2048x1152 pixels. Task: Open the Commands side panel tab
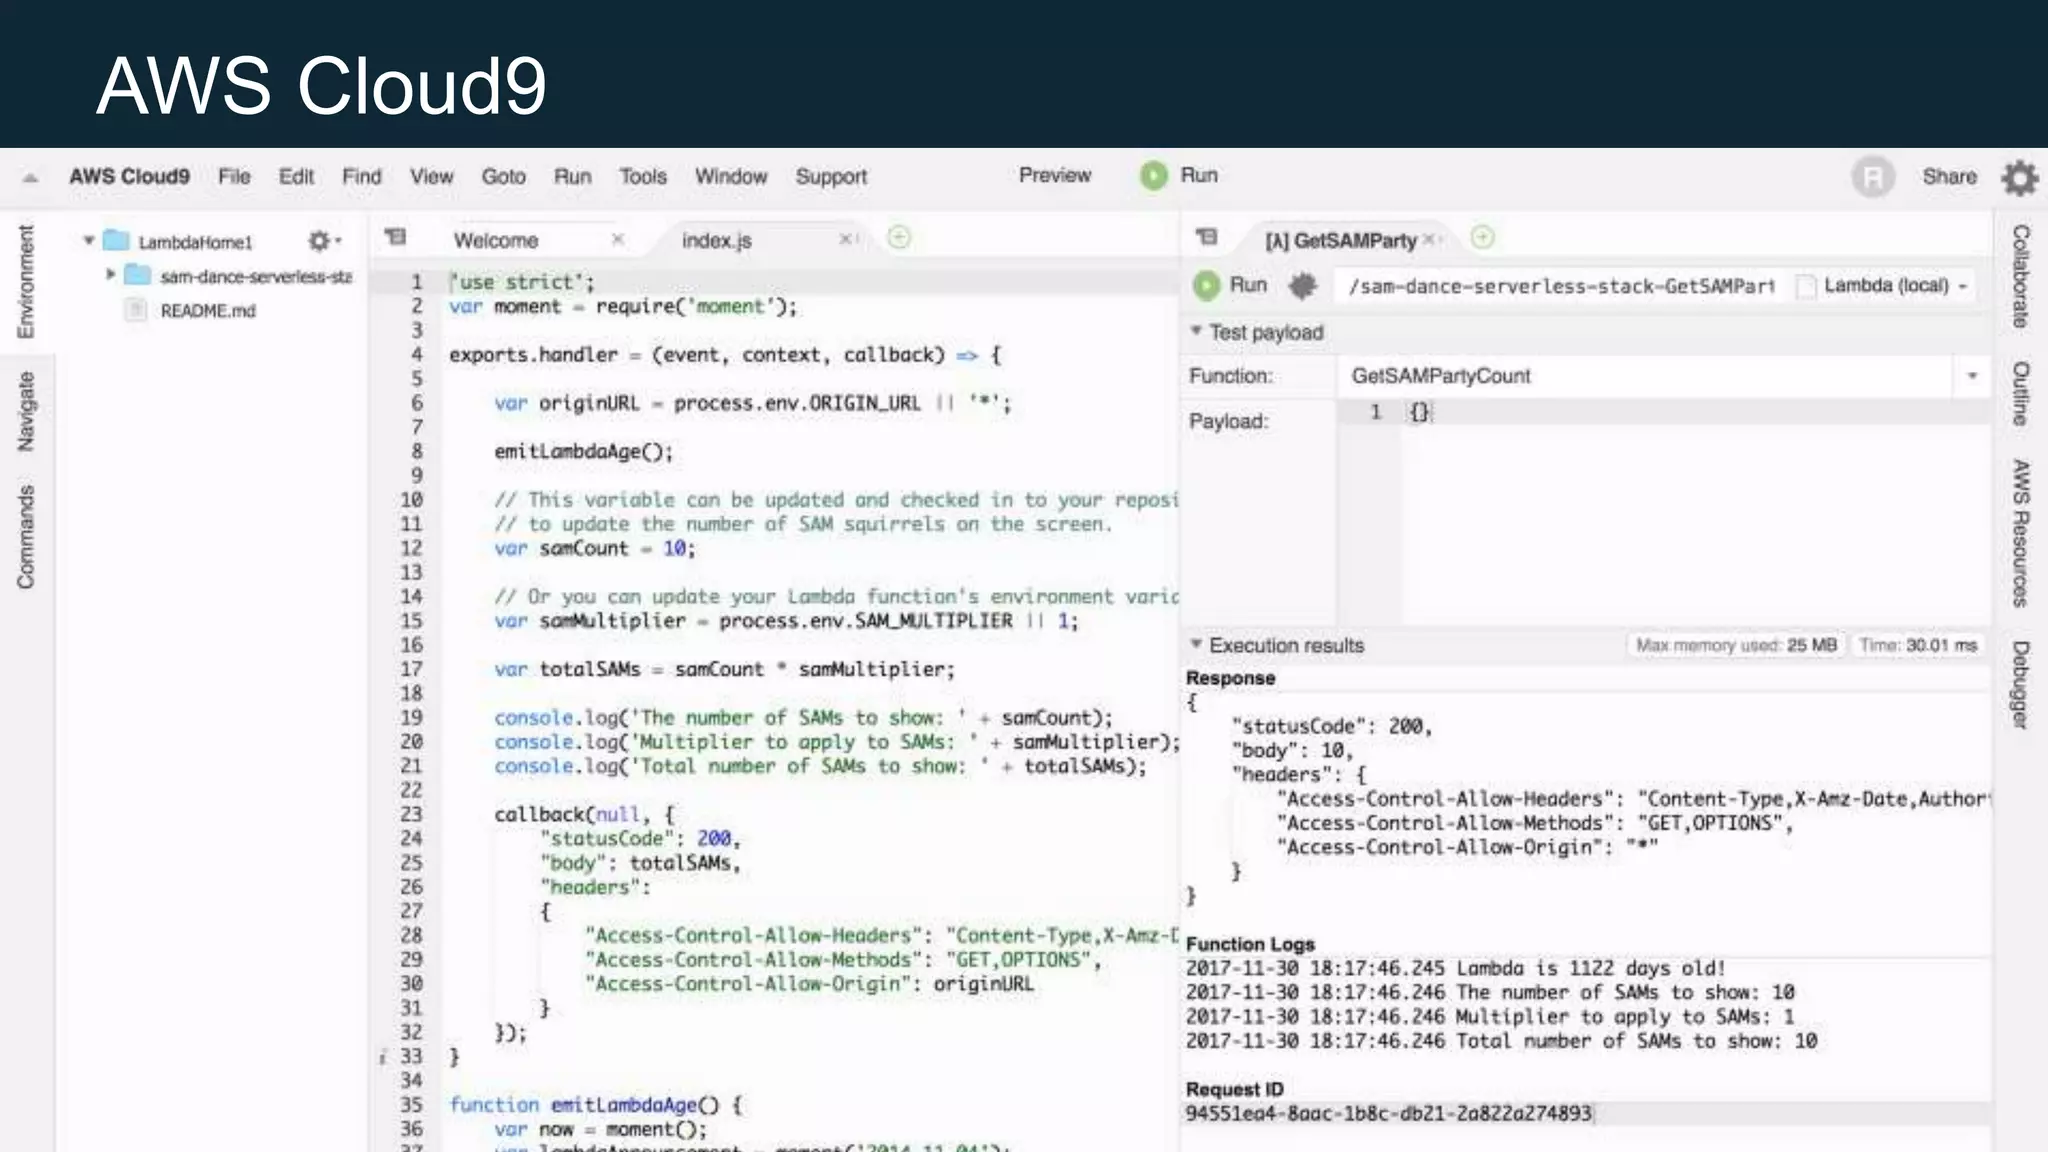(26, 537)
